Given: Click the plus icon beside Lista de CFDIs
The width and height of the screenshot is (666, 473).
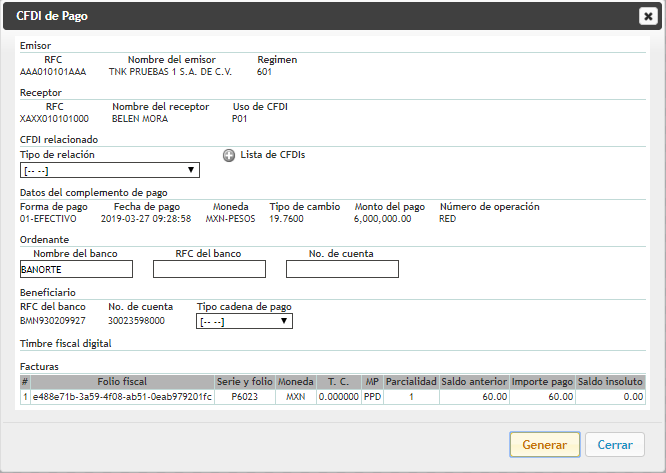Looking at the screenshot, I should coord(229,155).
